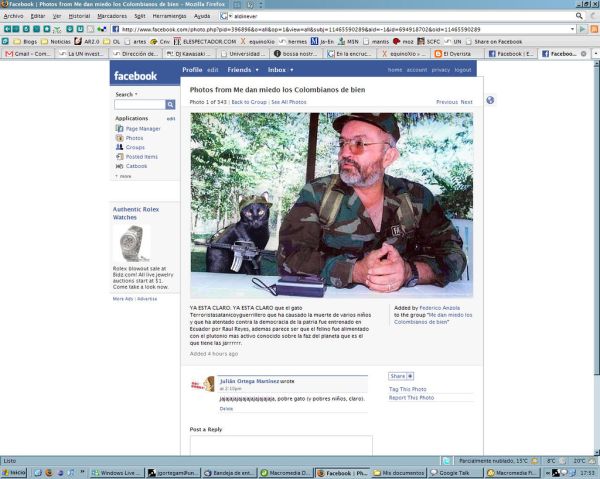This screenshot has height=479, width=600.
Task: Open the moz bookmark
Action: tap(403, 42)
